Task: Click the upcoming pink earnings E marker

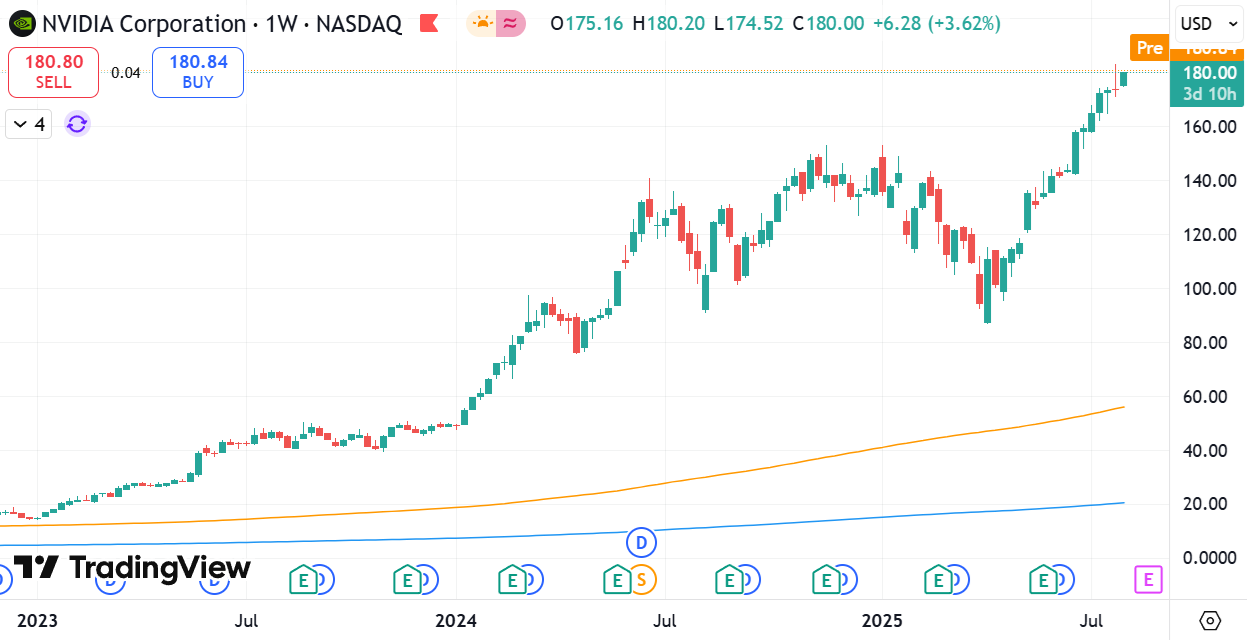Action: tap(1149, 578)
